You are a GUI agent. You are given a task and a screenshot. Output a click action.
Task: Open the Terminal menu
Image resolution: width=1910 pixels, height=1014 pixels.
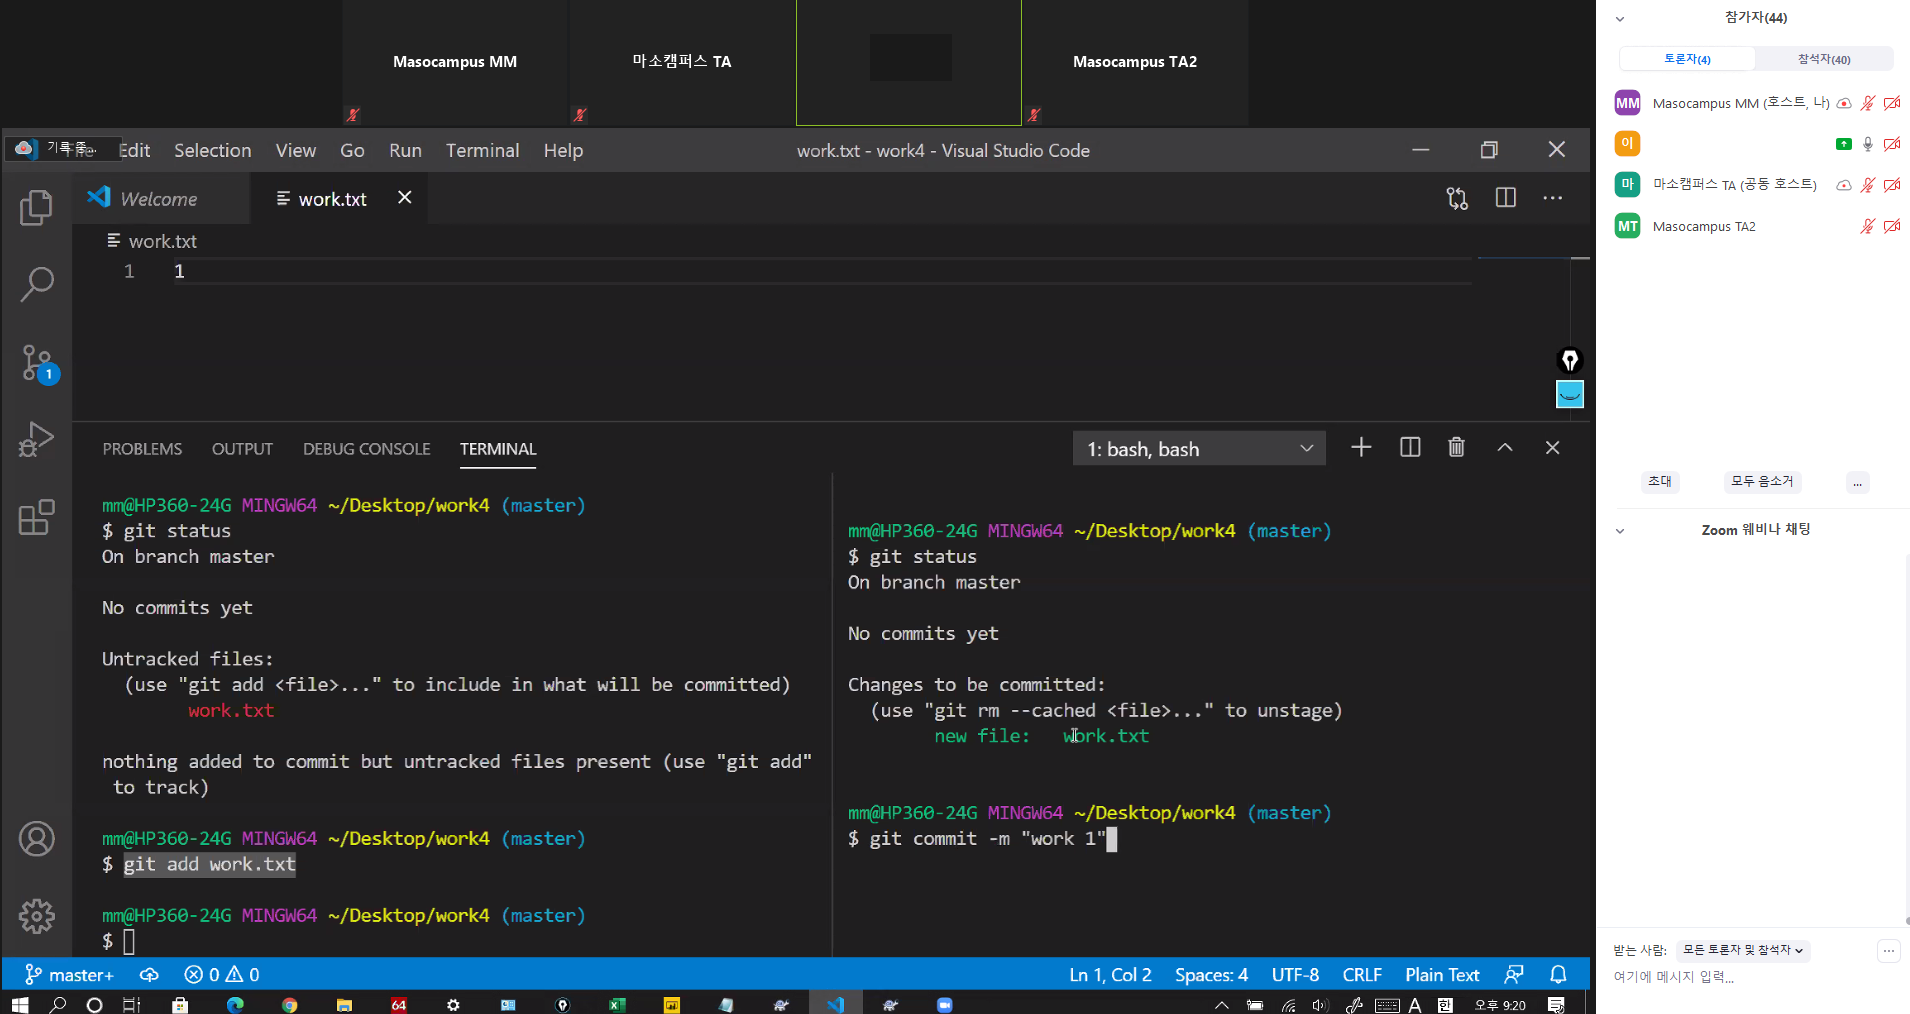click(x=482, y=151)
